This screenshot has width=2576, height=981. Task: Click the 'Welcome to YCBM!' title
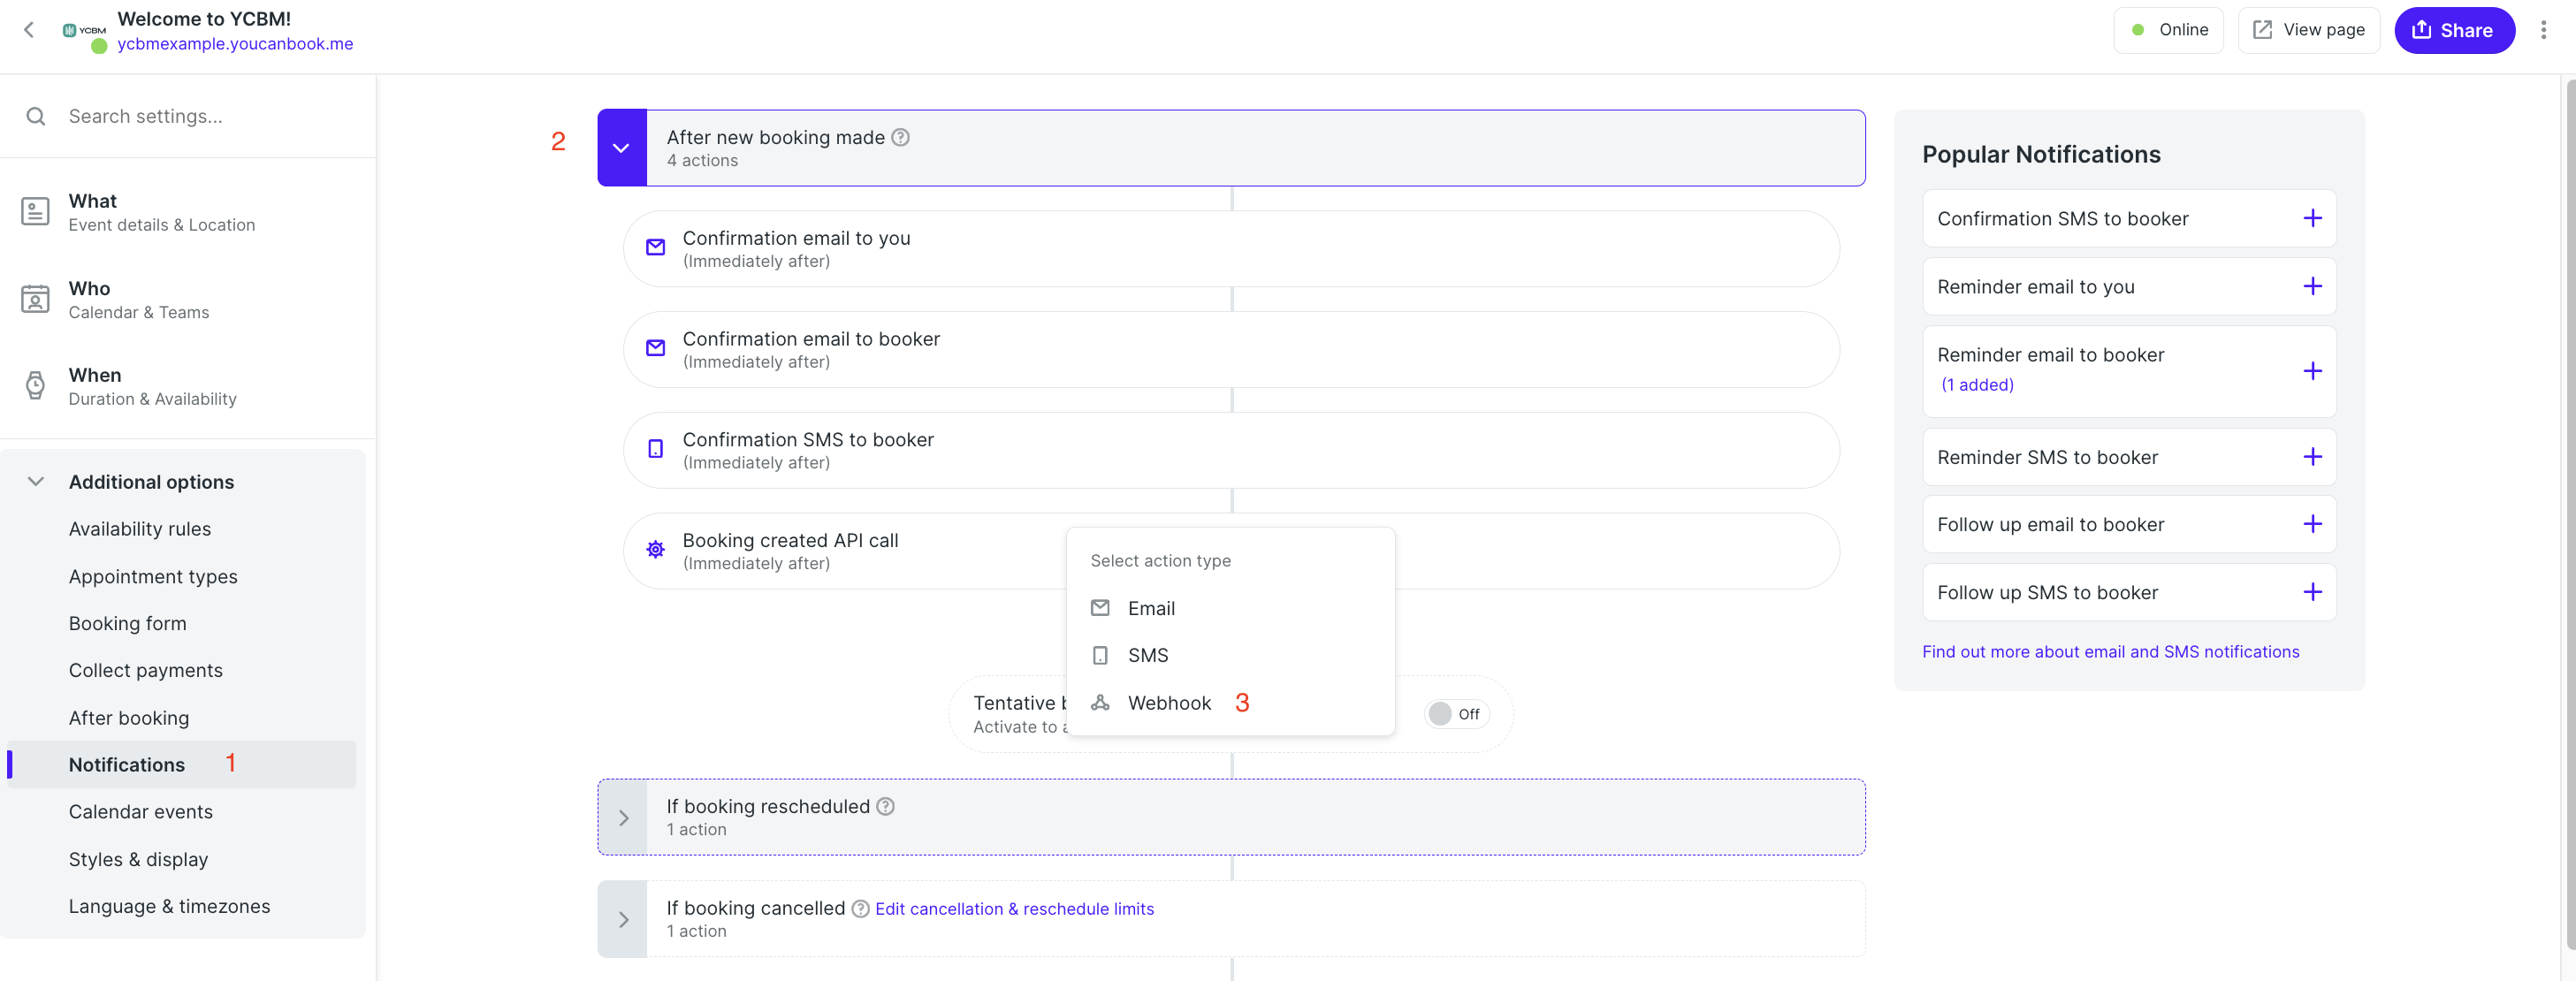(204, 19)
